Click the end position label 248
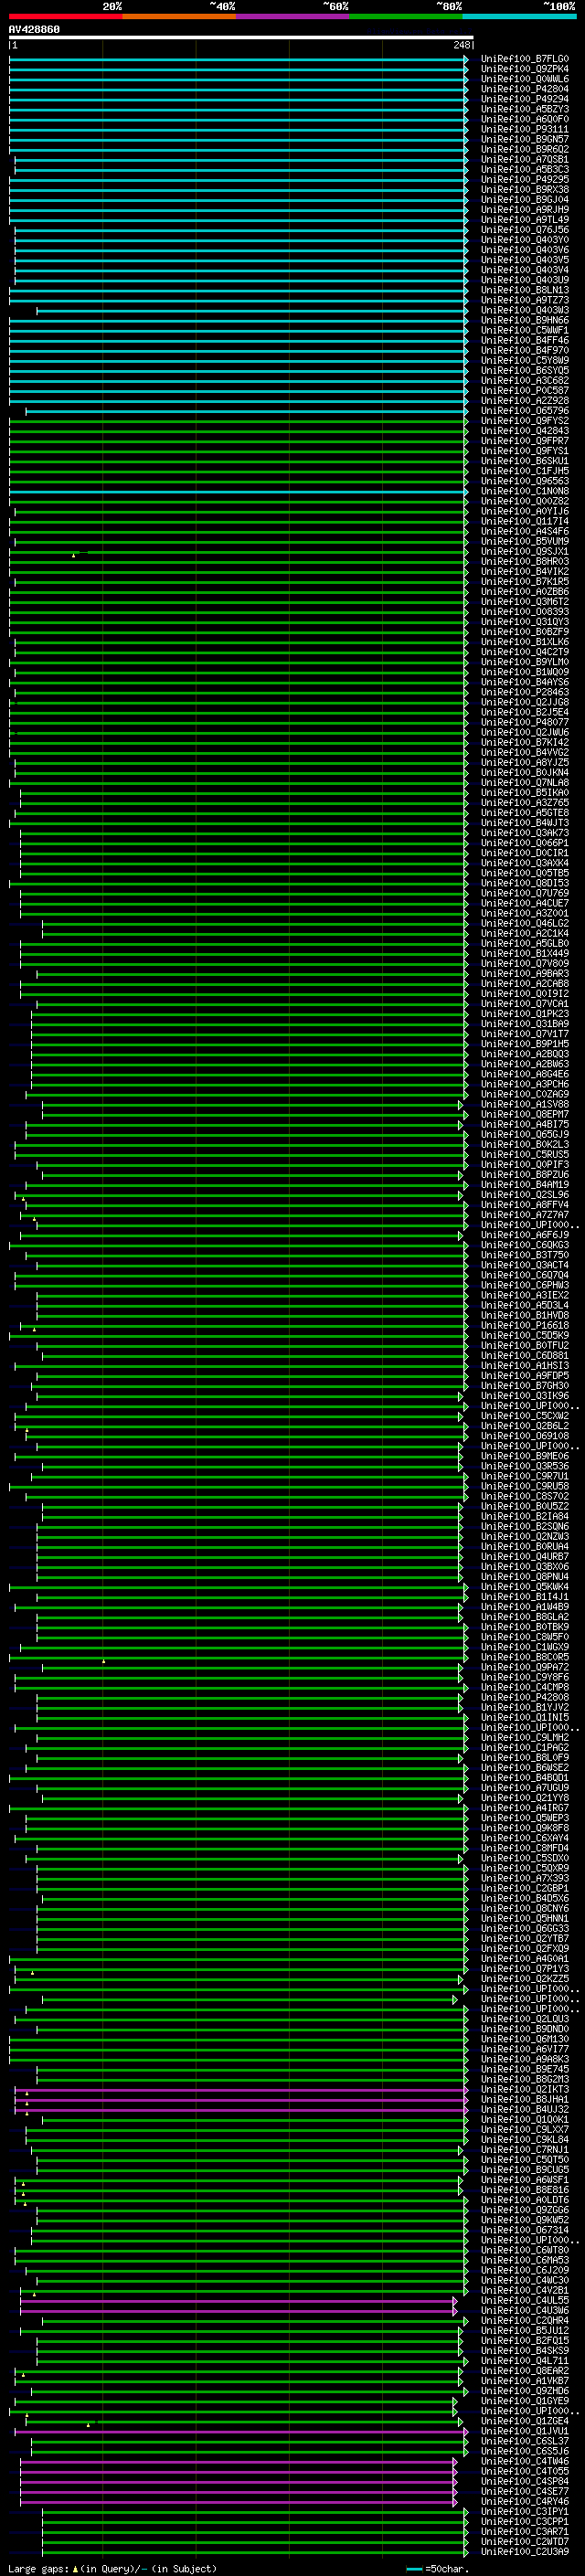Screen dimensions: 585x2576 point(461,45)
